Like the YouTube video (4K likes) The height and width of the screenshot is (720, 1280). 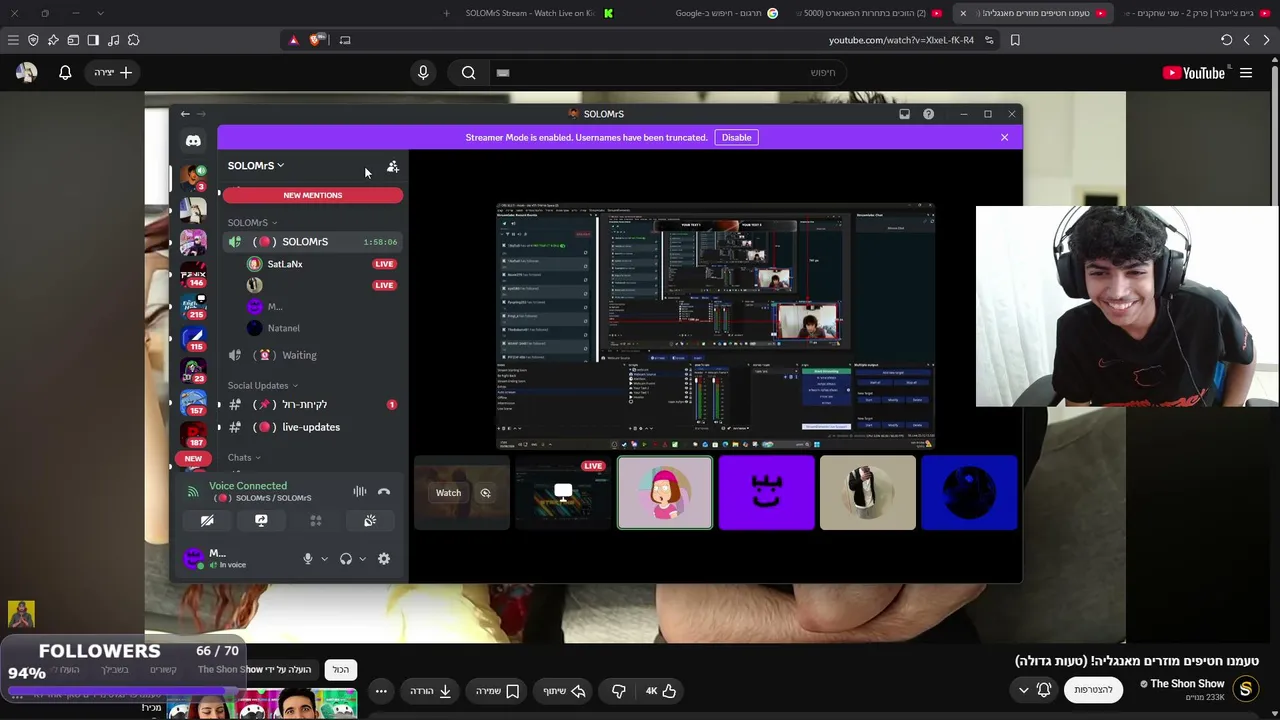[661, 691]
